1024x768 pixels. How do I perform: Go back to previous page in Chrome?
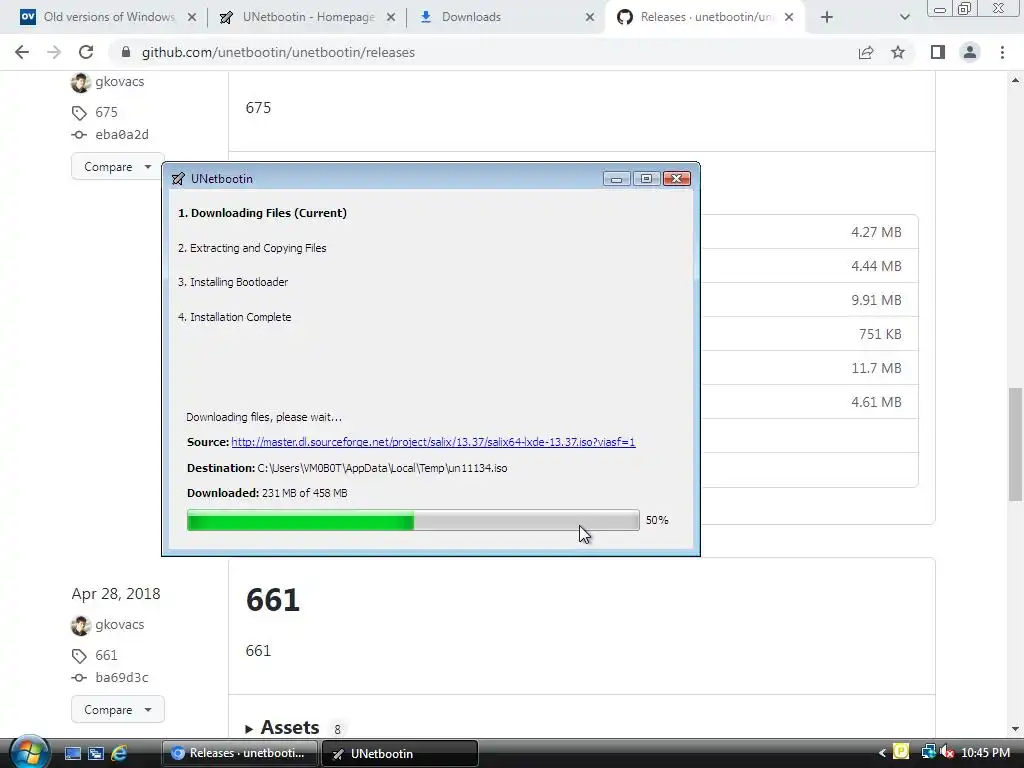tap(22, 52)
